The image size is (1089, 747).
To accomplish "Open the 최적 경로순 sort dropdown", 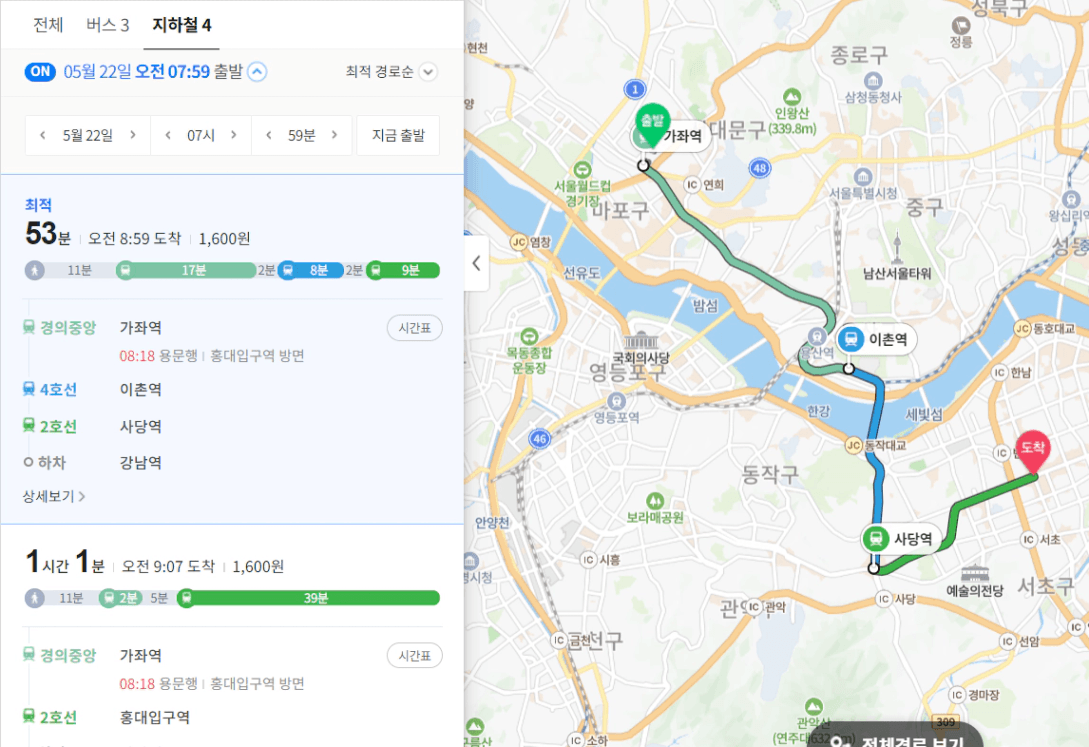I will click(x=391, y=72).
